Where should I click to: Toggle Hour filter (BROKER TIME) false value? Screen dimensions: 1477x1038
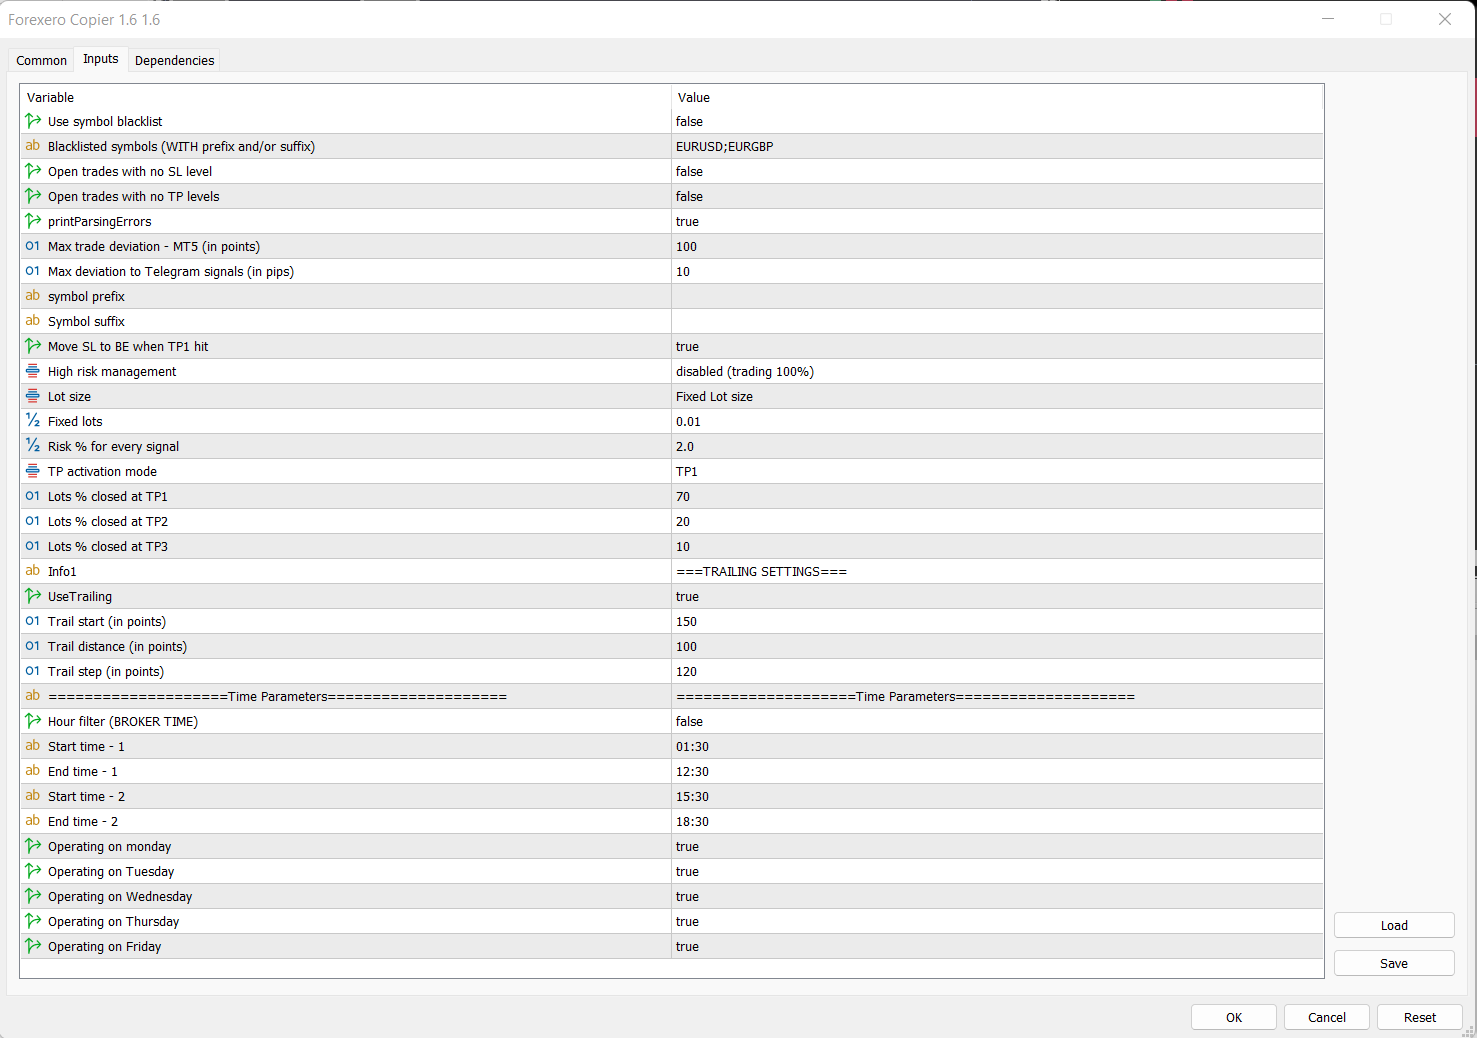pos(997,721)
